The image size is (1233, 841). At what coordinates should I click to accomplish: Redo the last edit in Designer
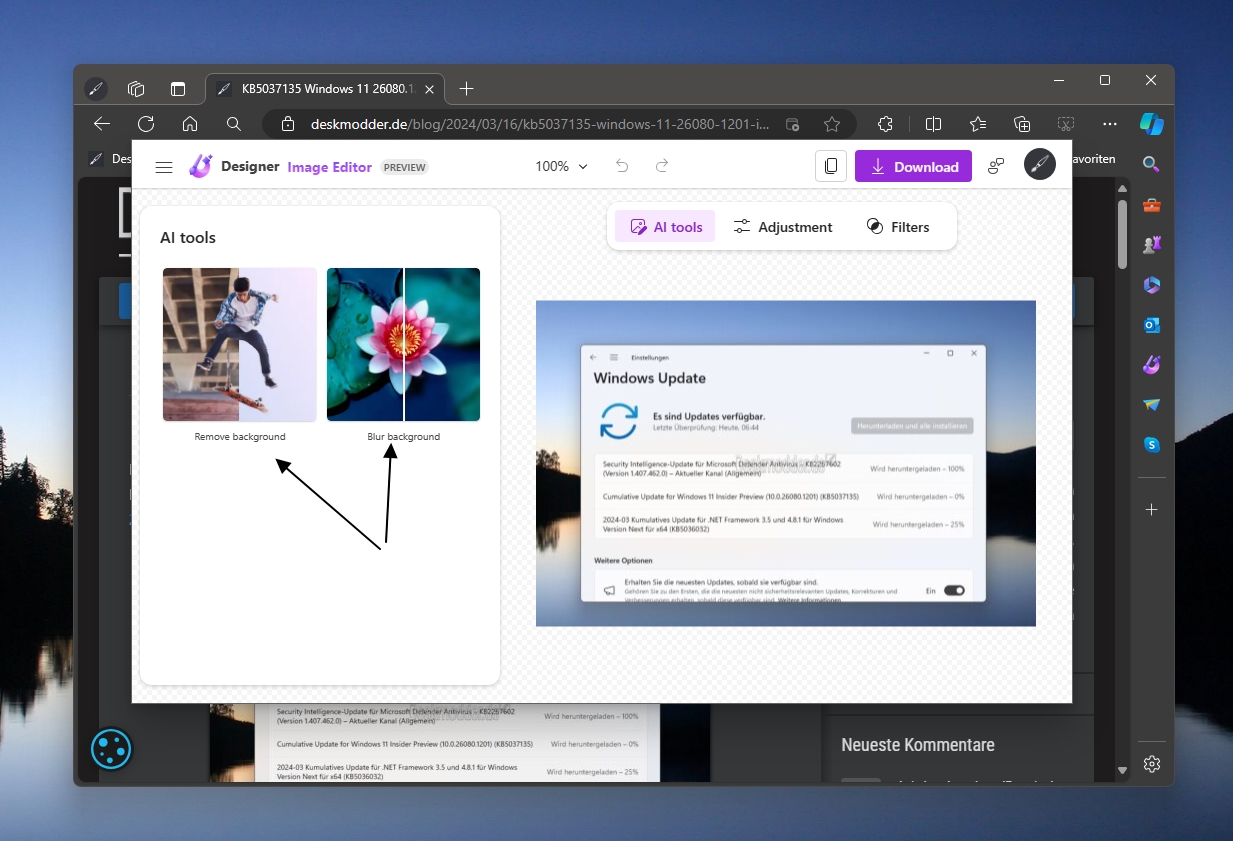[661, 166]
